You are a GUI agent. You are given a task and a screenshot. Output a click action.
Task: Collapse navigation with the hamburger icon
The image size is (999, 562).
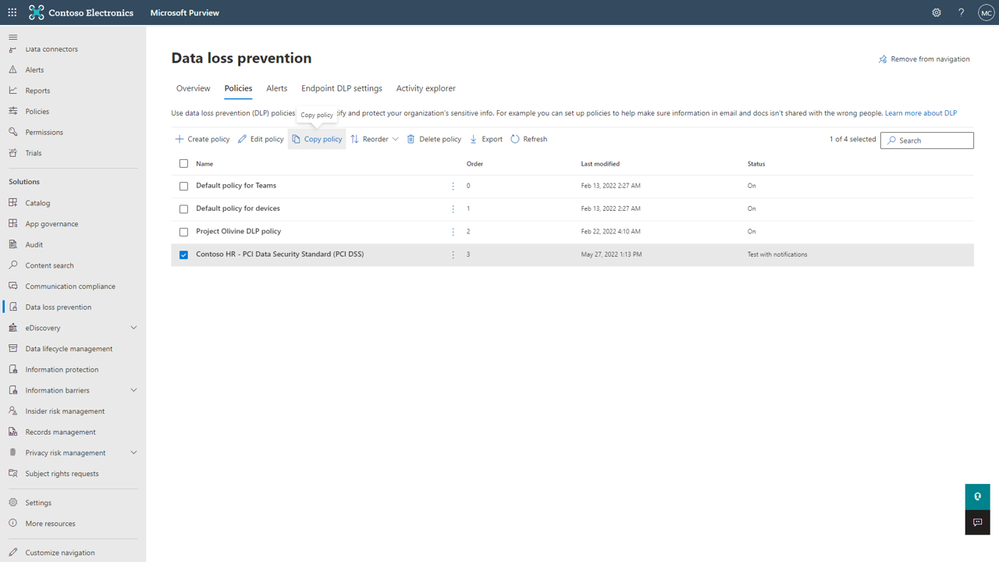13,37
